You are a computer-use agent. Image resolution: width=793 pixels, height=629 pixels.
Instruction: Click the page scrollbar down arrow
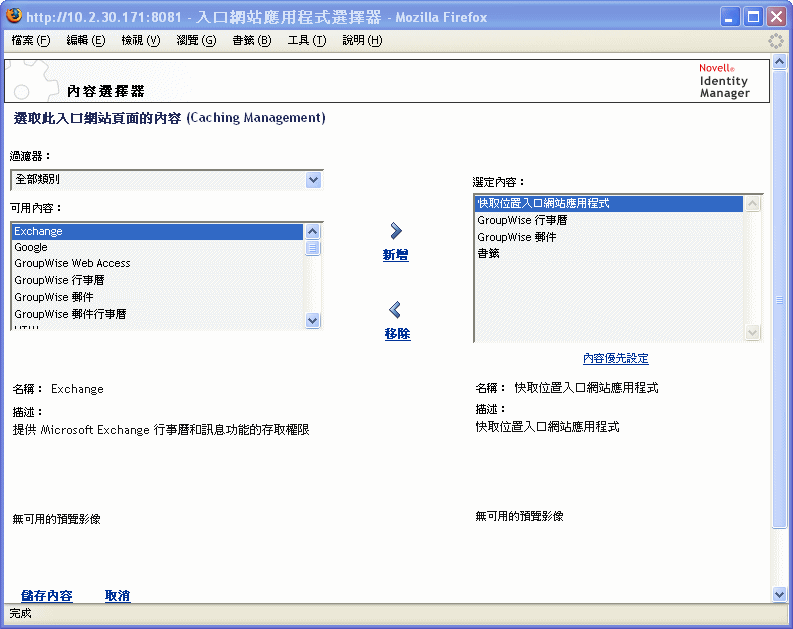coord(779,595)
